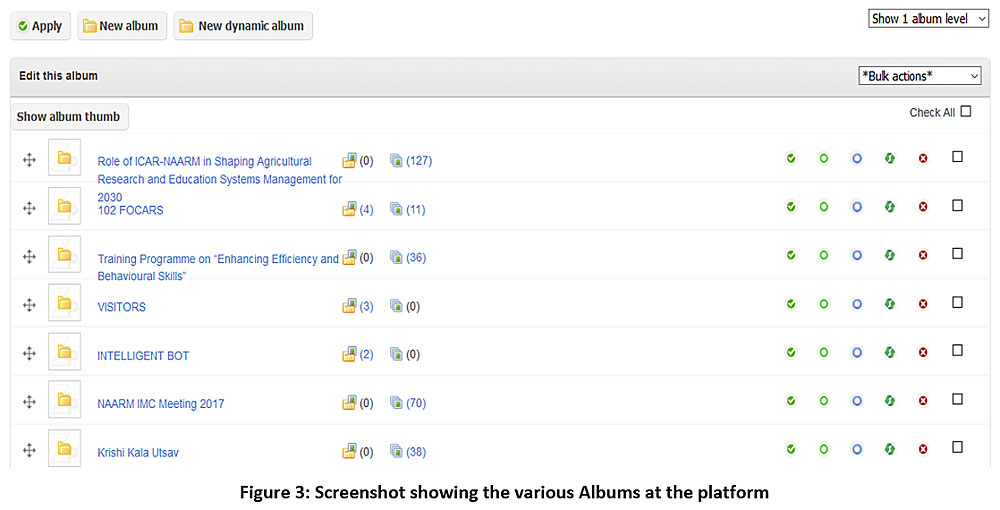Viewport: 1000px width, 510px height.
Task: Click the red delete icon for VISITORS album
Action: coord(923,304)
